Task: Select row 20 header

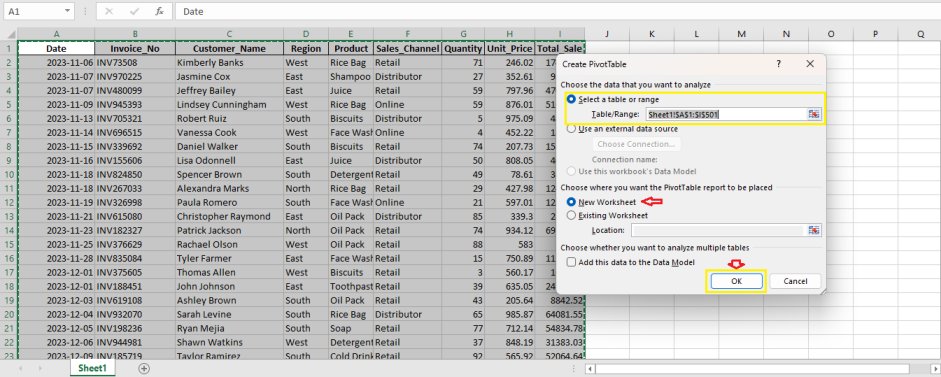Action: (x=9, y=314)
